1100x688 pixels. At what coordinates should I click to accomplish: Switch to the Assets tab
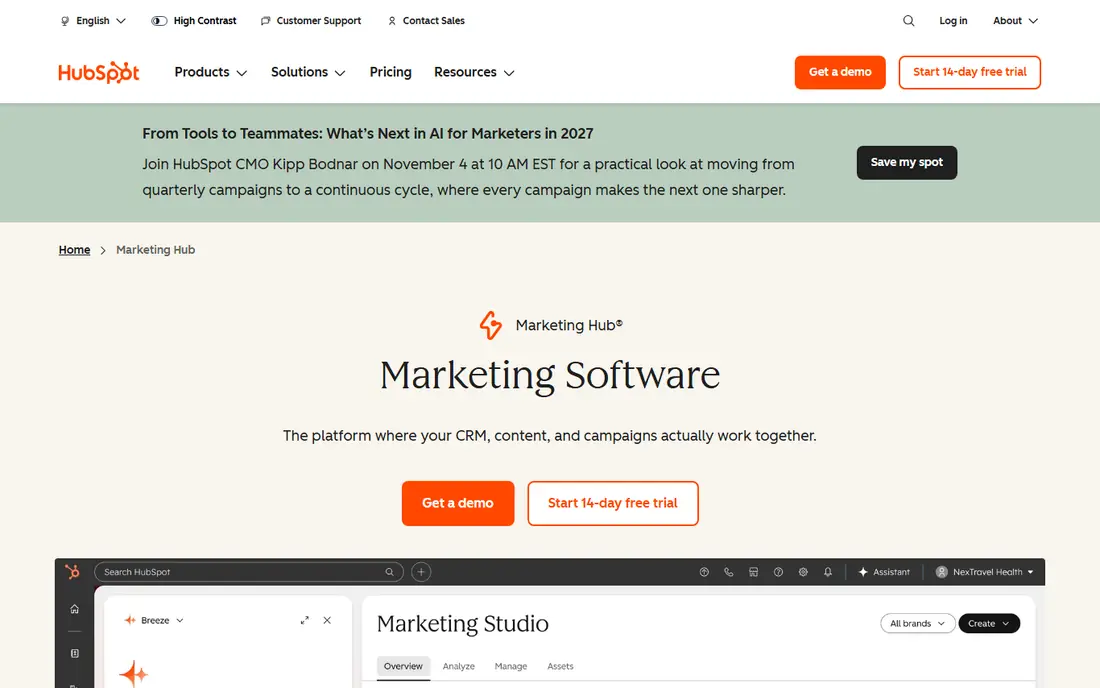pos(561,666)
